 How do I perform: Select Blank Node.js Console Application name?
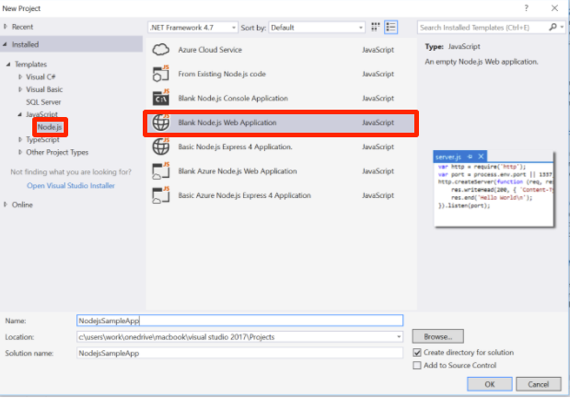[x=233, y=98]
